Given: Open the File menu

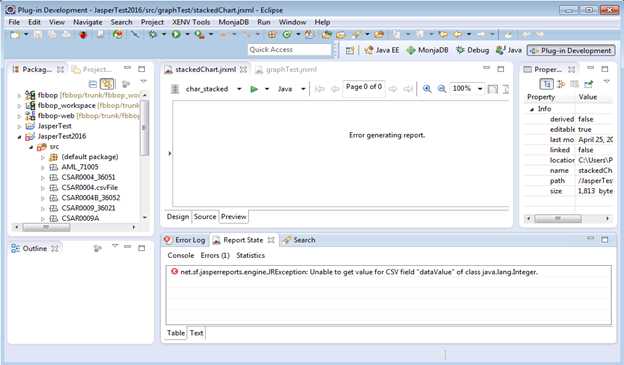Looking at the screenshot, I should (14, 22).
